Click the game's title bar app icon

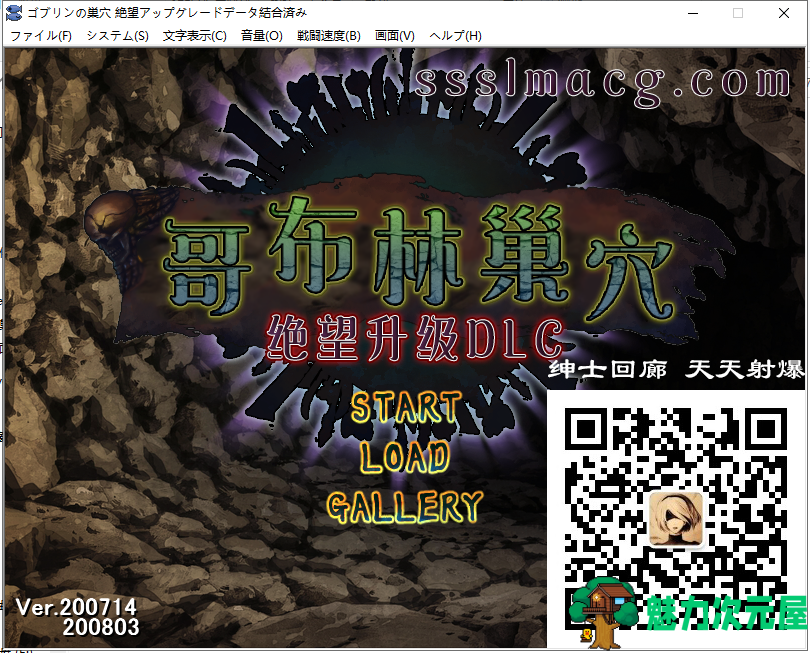click(14, 13)
